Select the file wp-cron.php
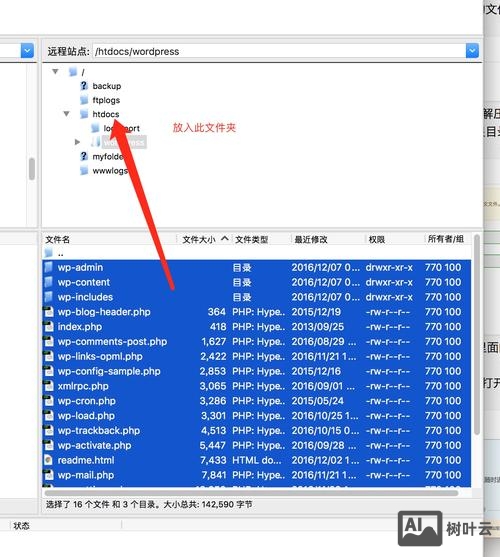The image size is (500, 557). pos(87,401)
